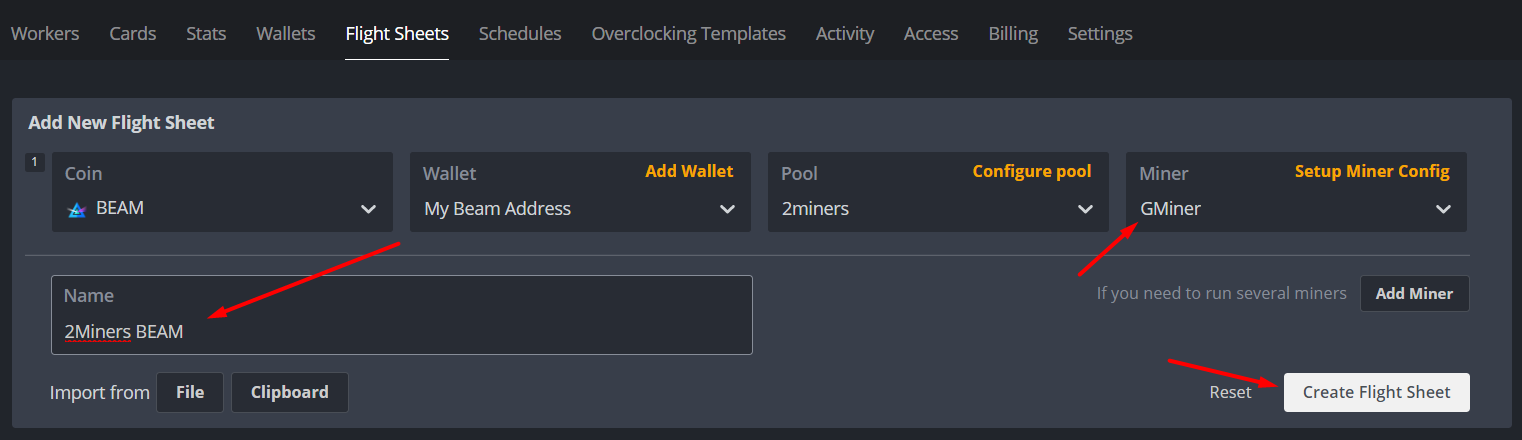The width and height of the screenshot is (1522, 440).
Task: Expand the Wallet dropdown chevron
Action: [727, 210]
